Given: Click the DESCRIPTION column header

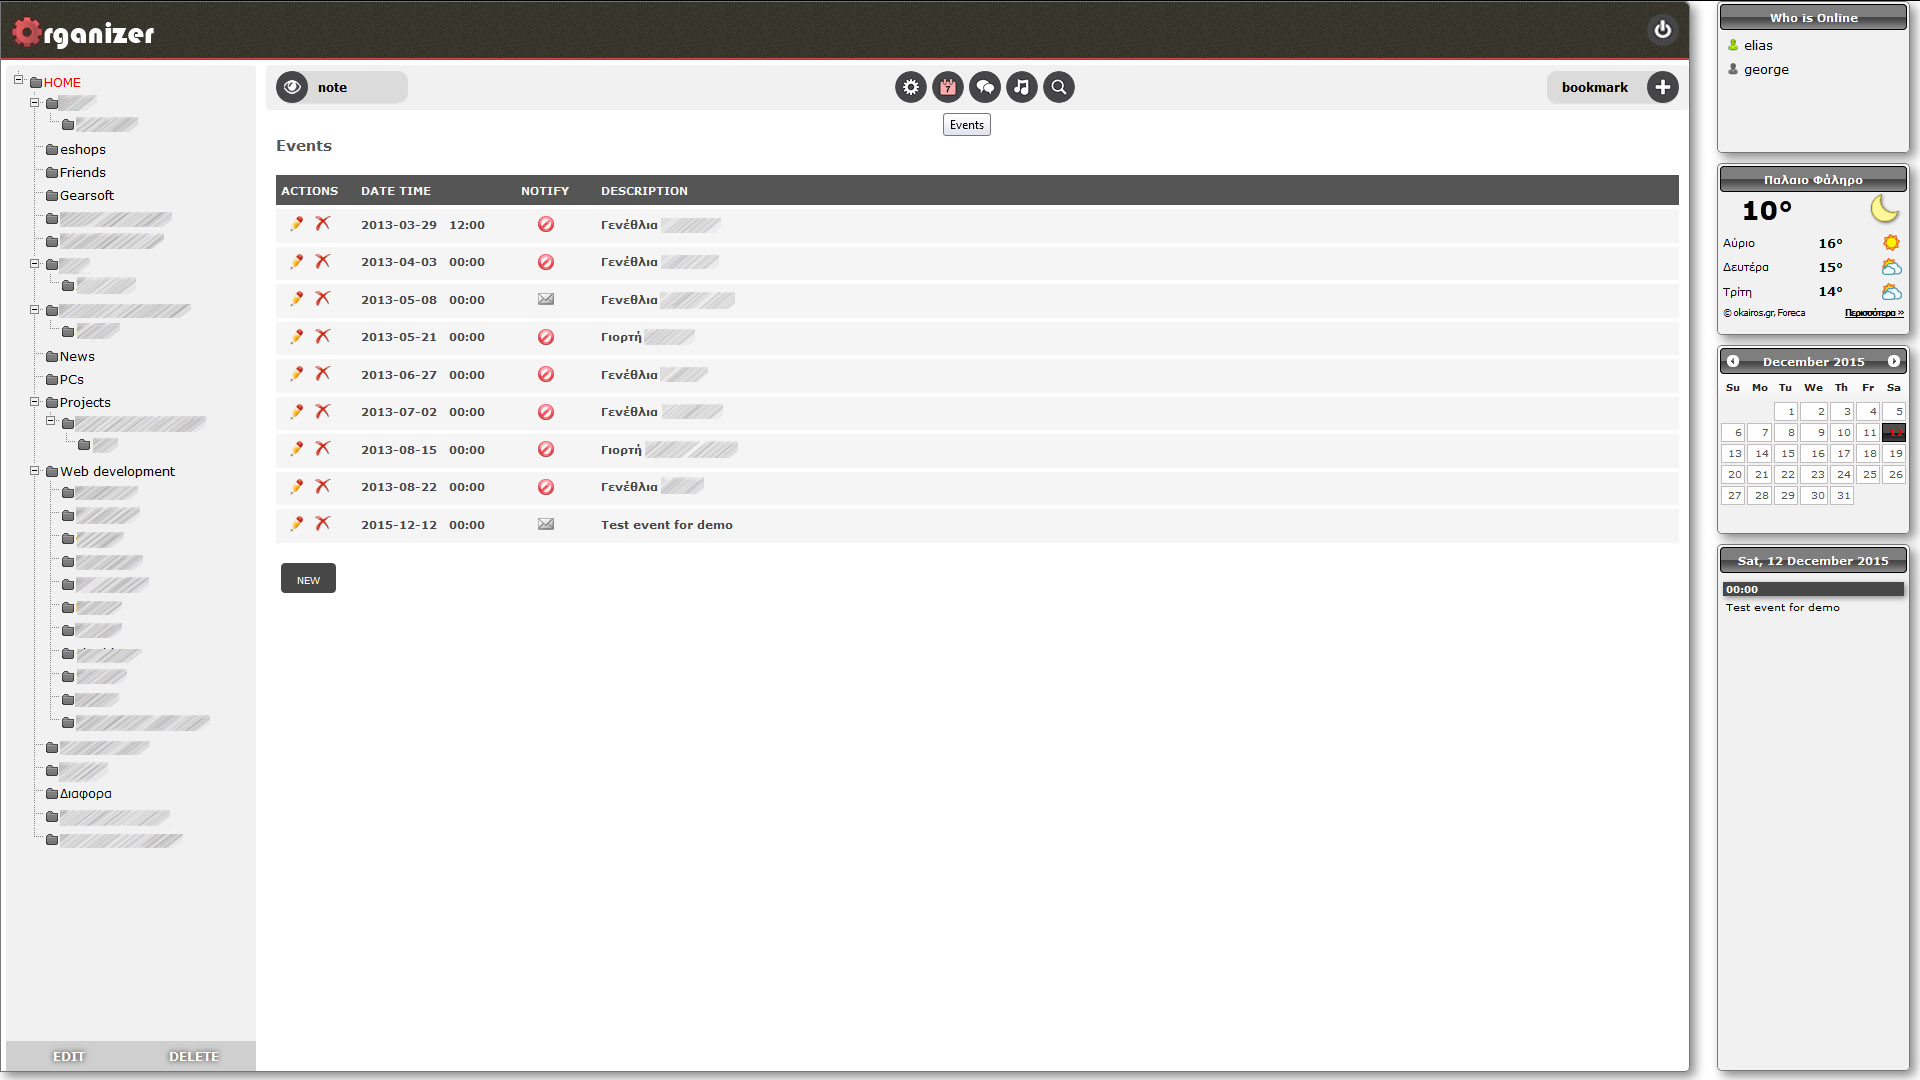Looking at the screenshot, I should click(644, 190).
